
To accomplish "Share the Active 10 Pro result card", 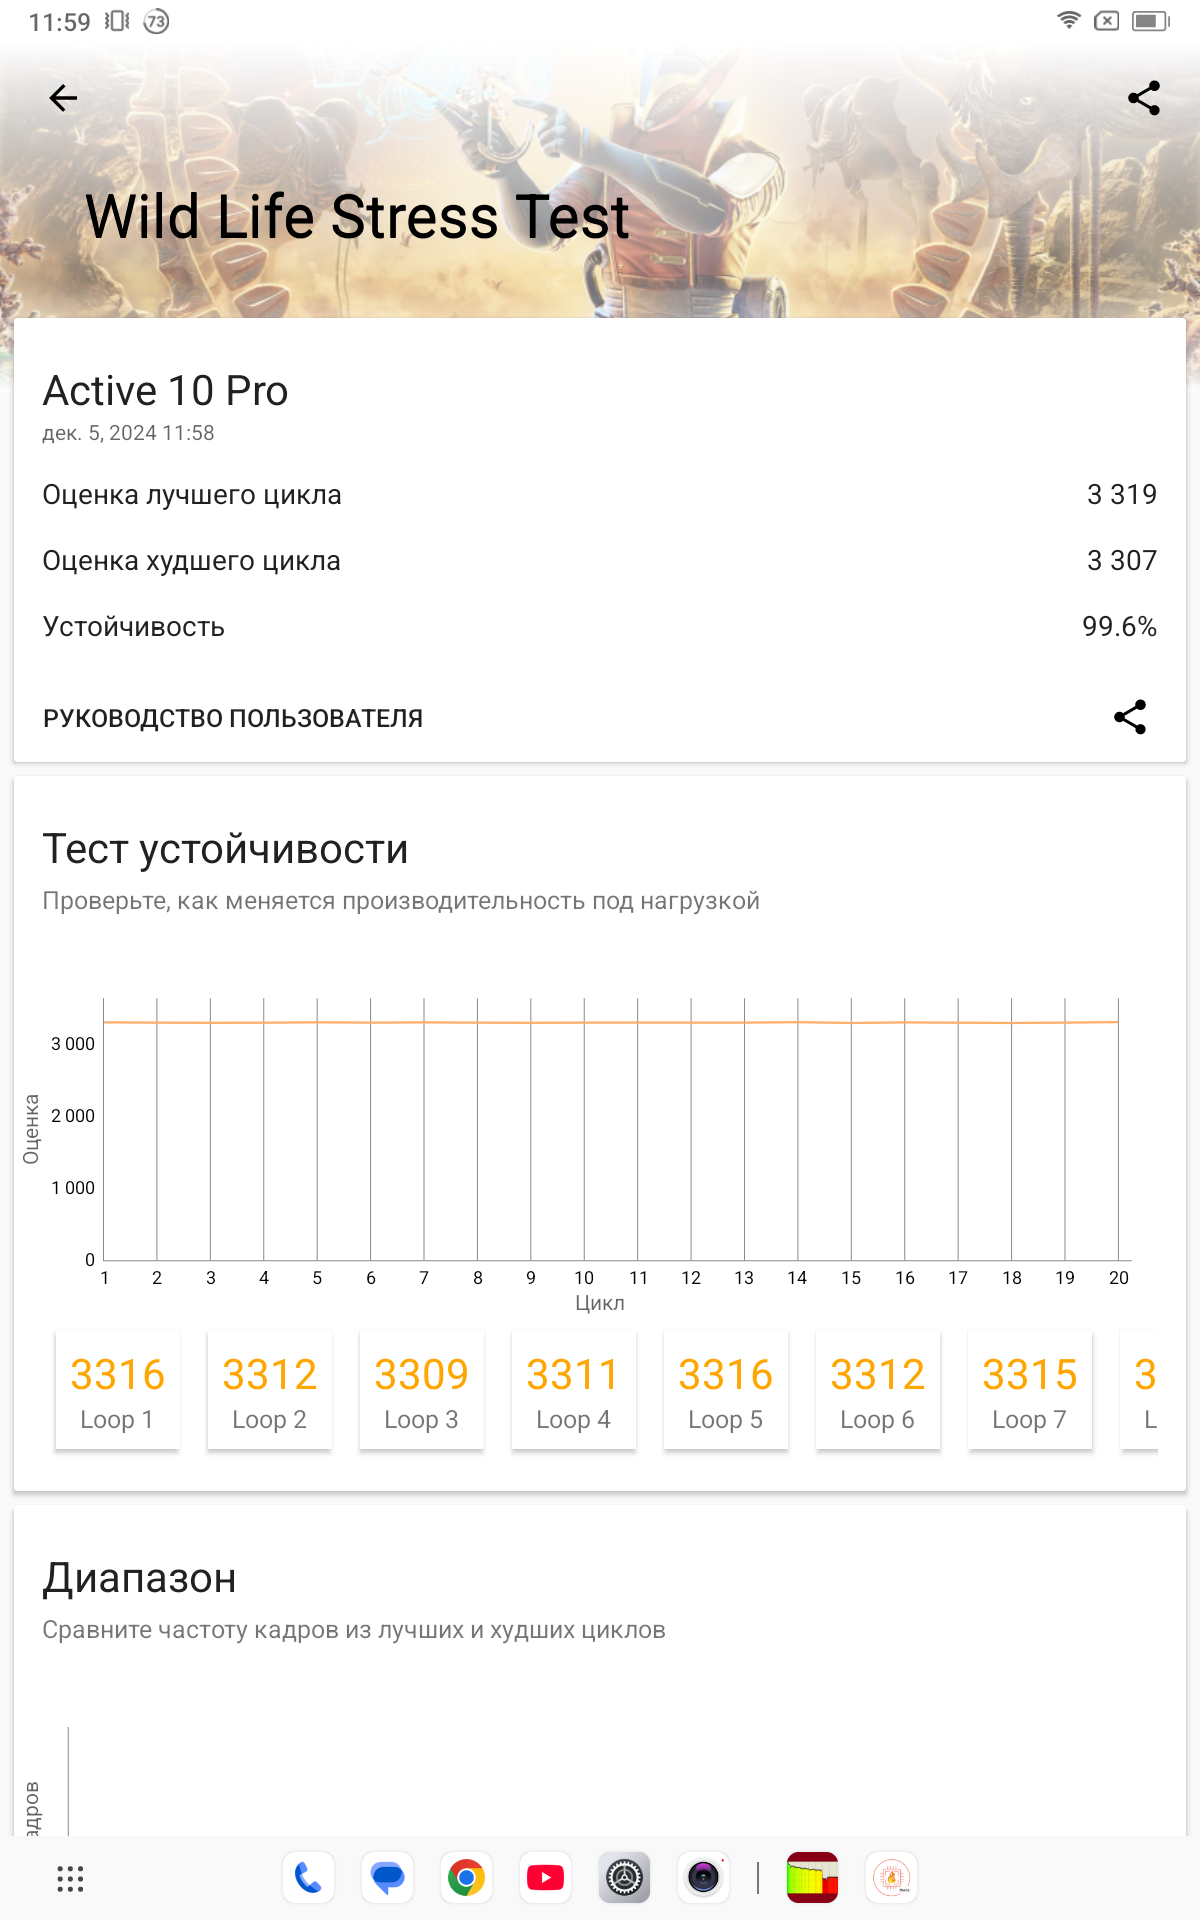I will point(1130,717).
